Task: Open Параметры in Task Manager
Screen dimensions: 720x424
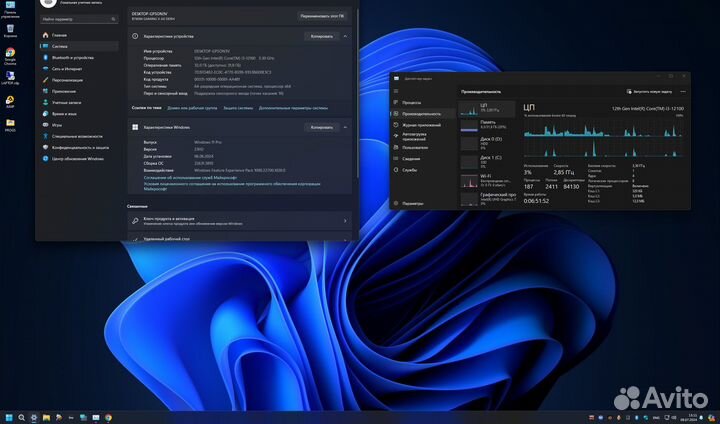Action: pos(422,203)
